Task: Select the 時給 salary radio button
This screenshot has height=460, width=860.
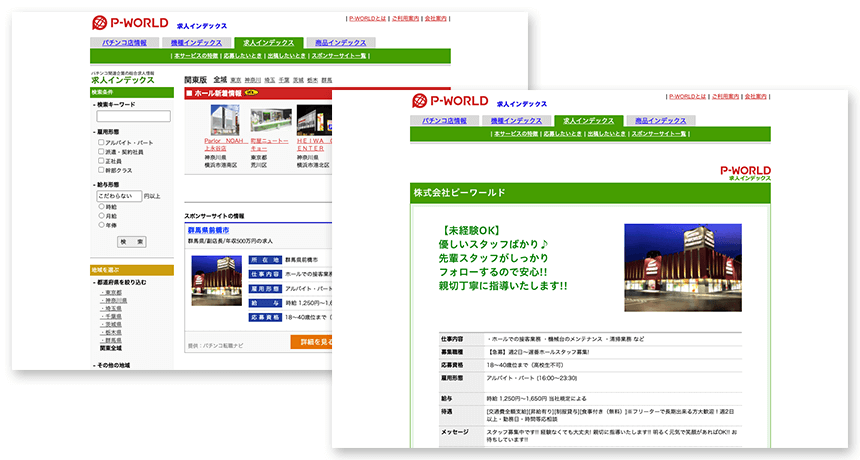Action: (101, 206)
